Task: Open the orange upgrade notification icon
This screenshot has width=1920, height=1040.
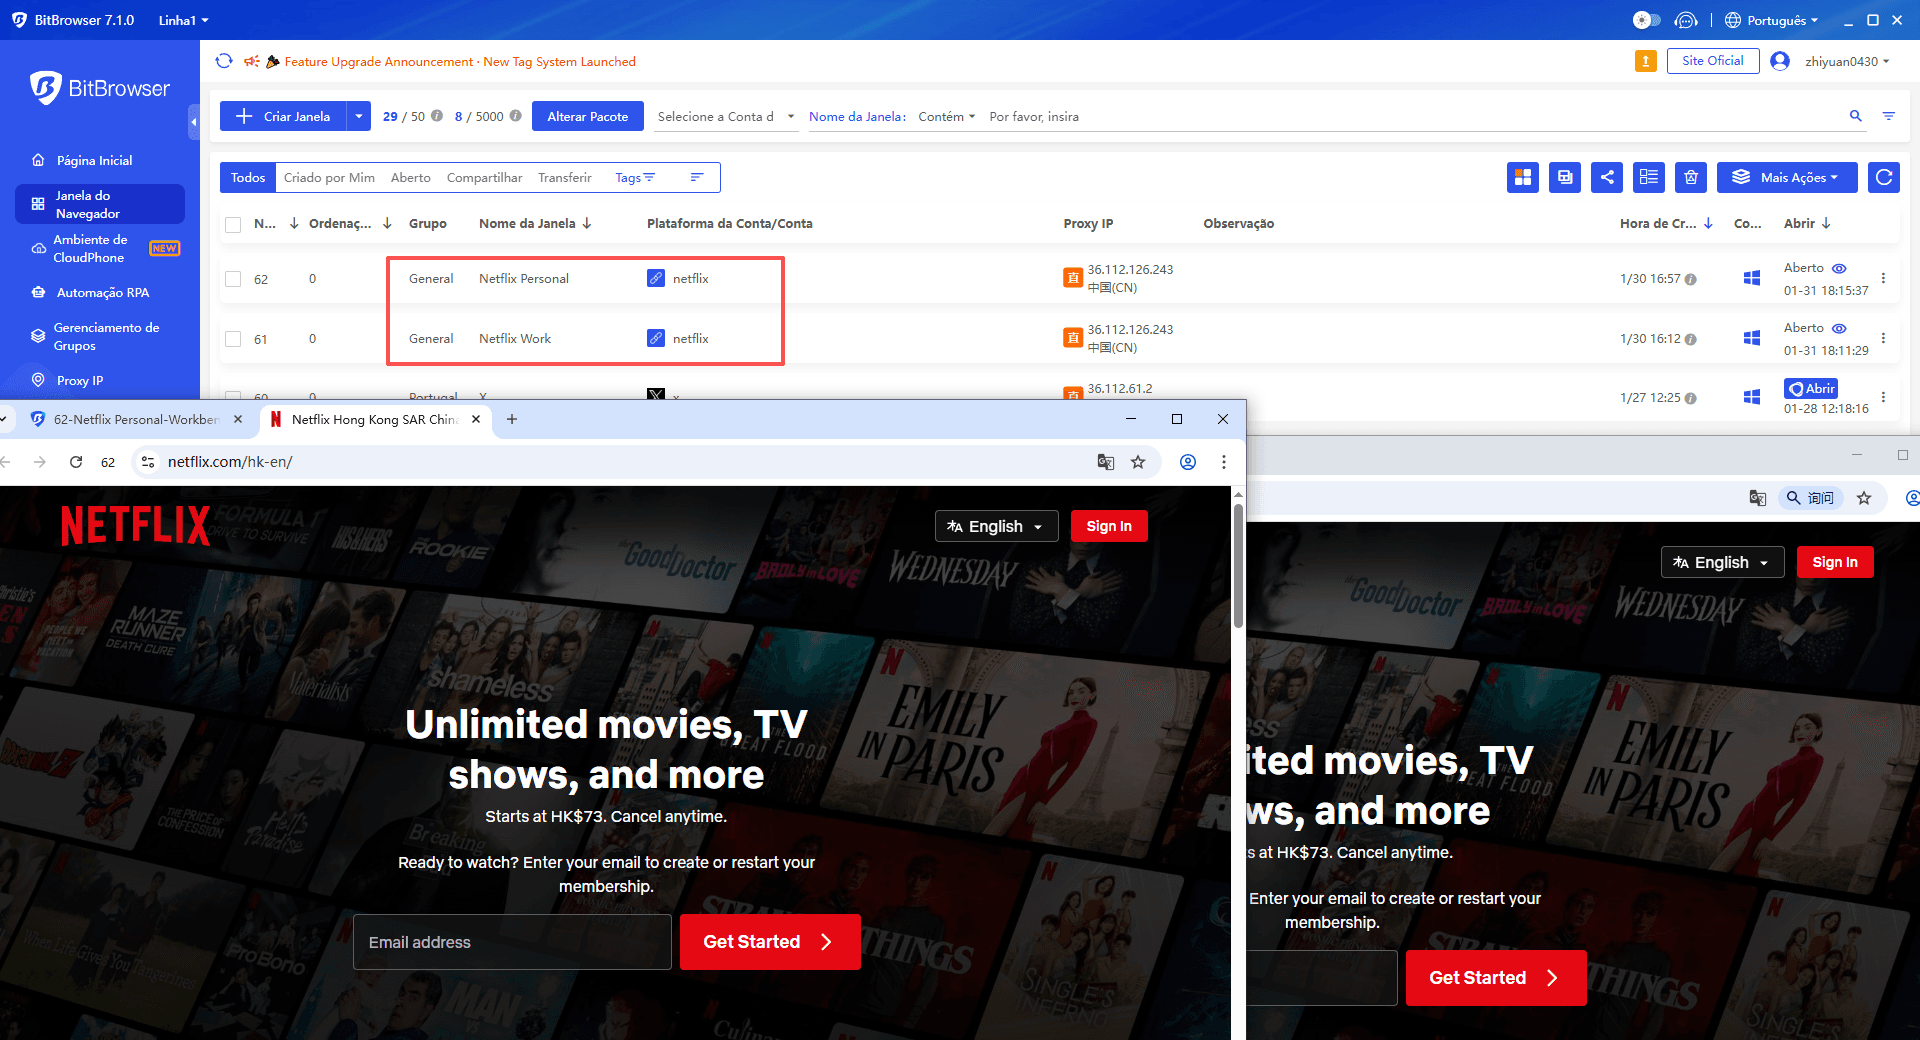Action: (1645, 61)
